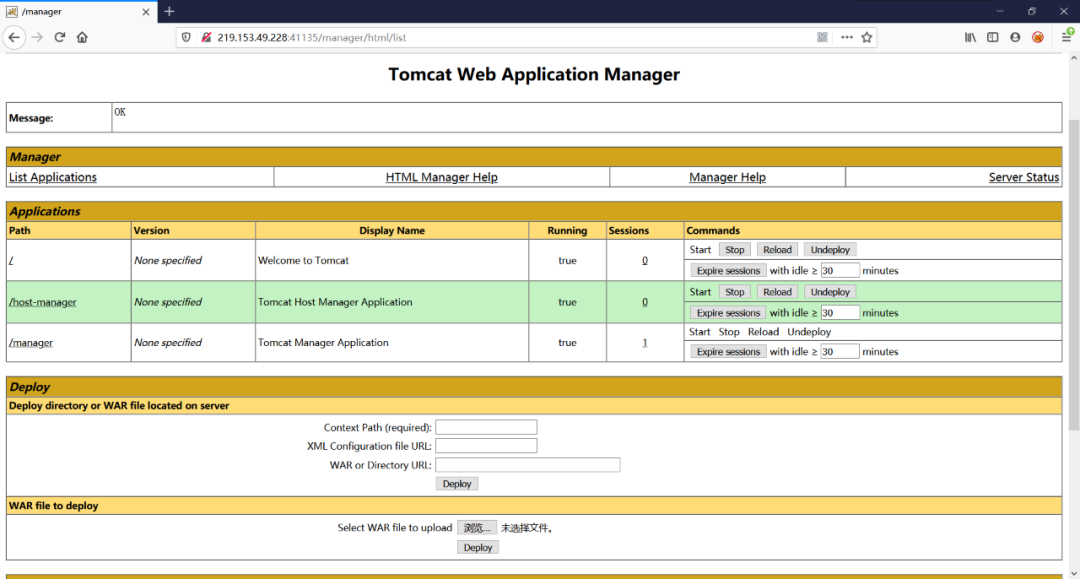This screenshot has height=579, width=1080.
Task: Edit idle minutes field for /manager
Action: tap(840, 352)
